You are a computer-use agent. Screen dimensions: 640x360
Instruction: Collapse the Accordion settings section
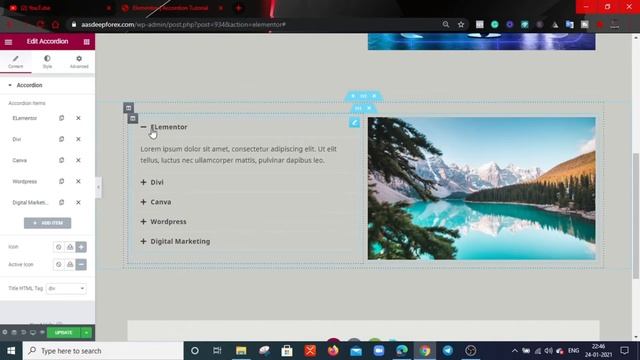[47, 85]
